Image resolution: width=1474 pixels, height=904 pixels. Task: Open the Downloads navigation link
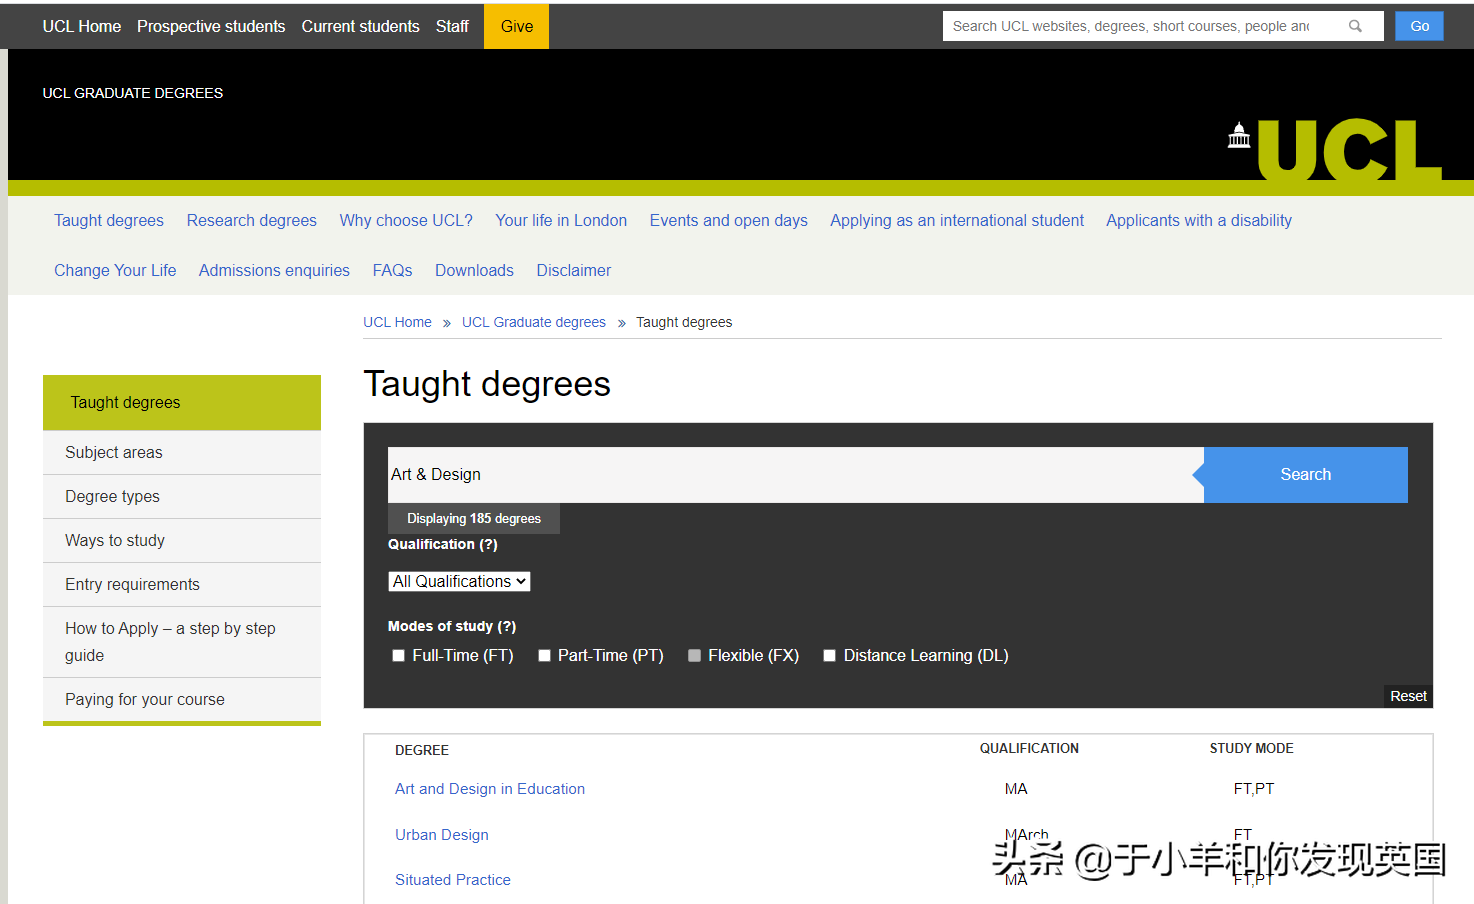[x=474, y=271]
